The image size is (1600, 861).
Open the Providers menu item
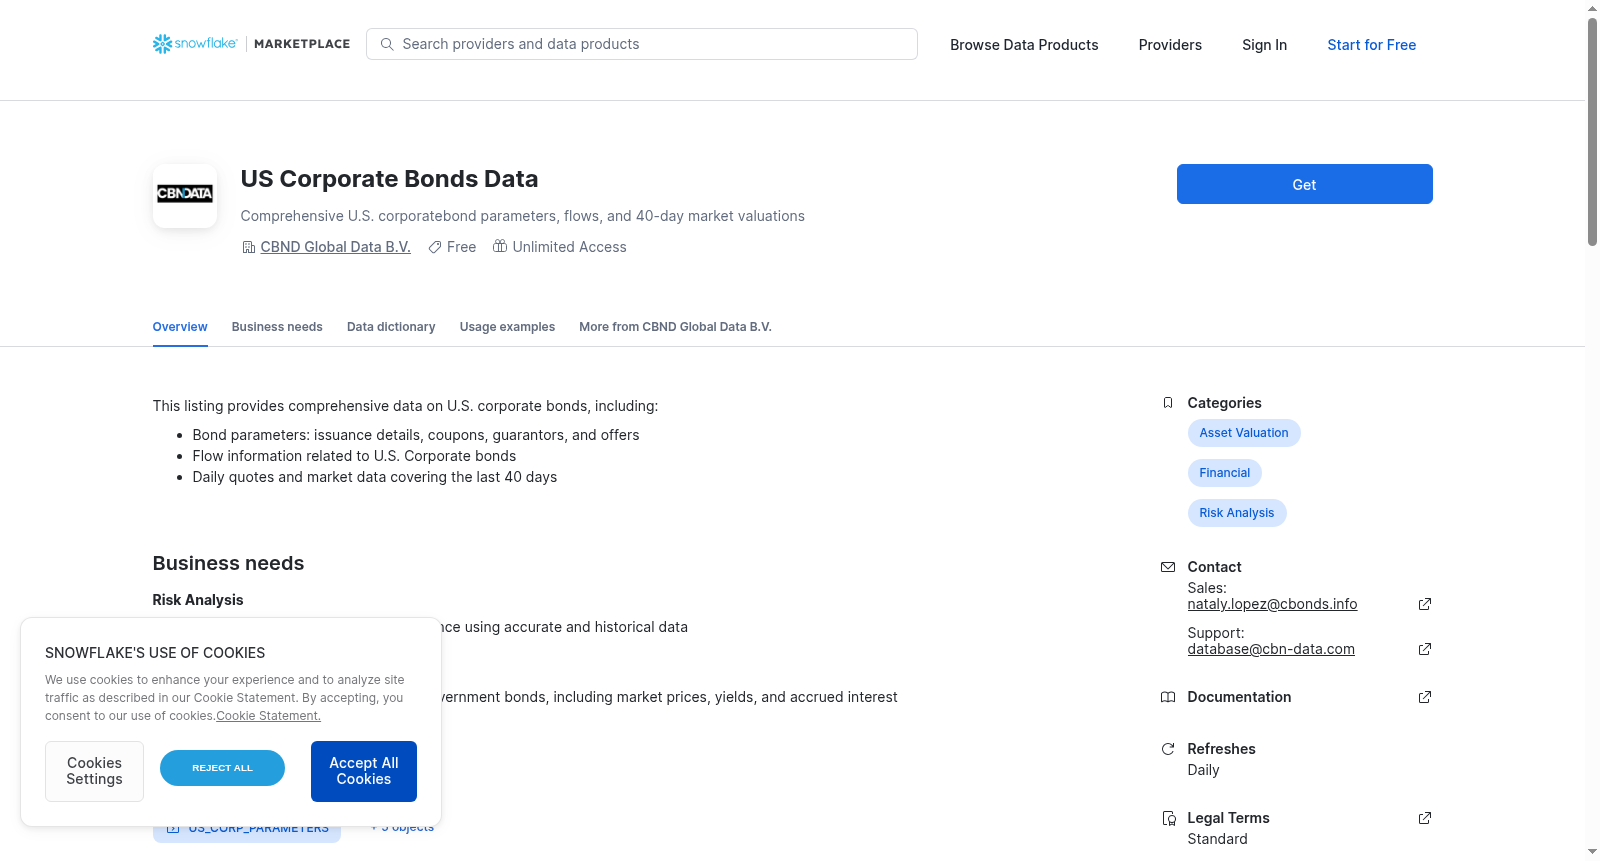click(x=1170, y=45)
